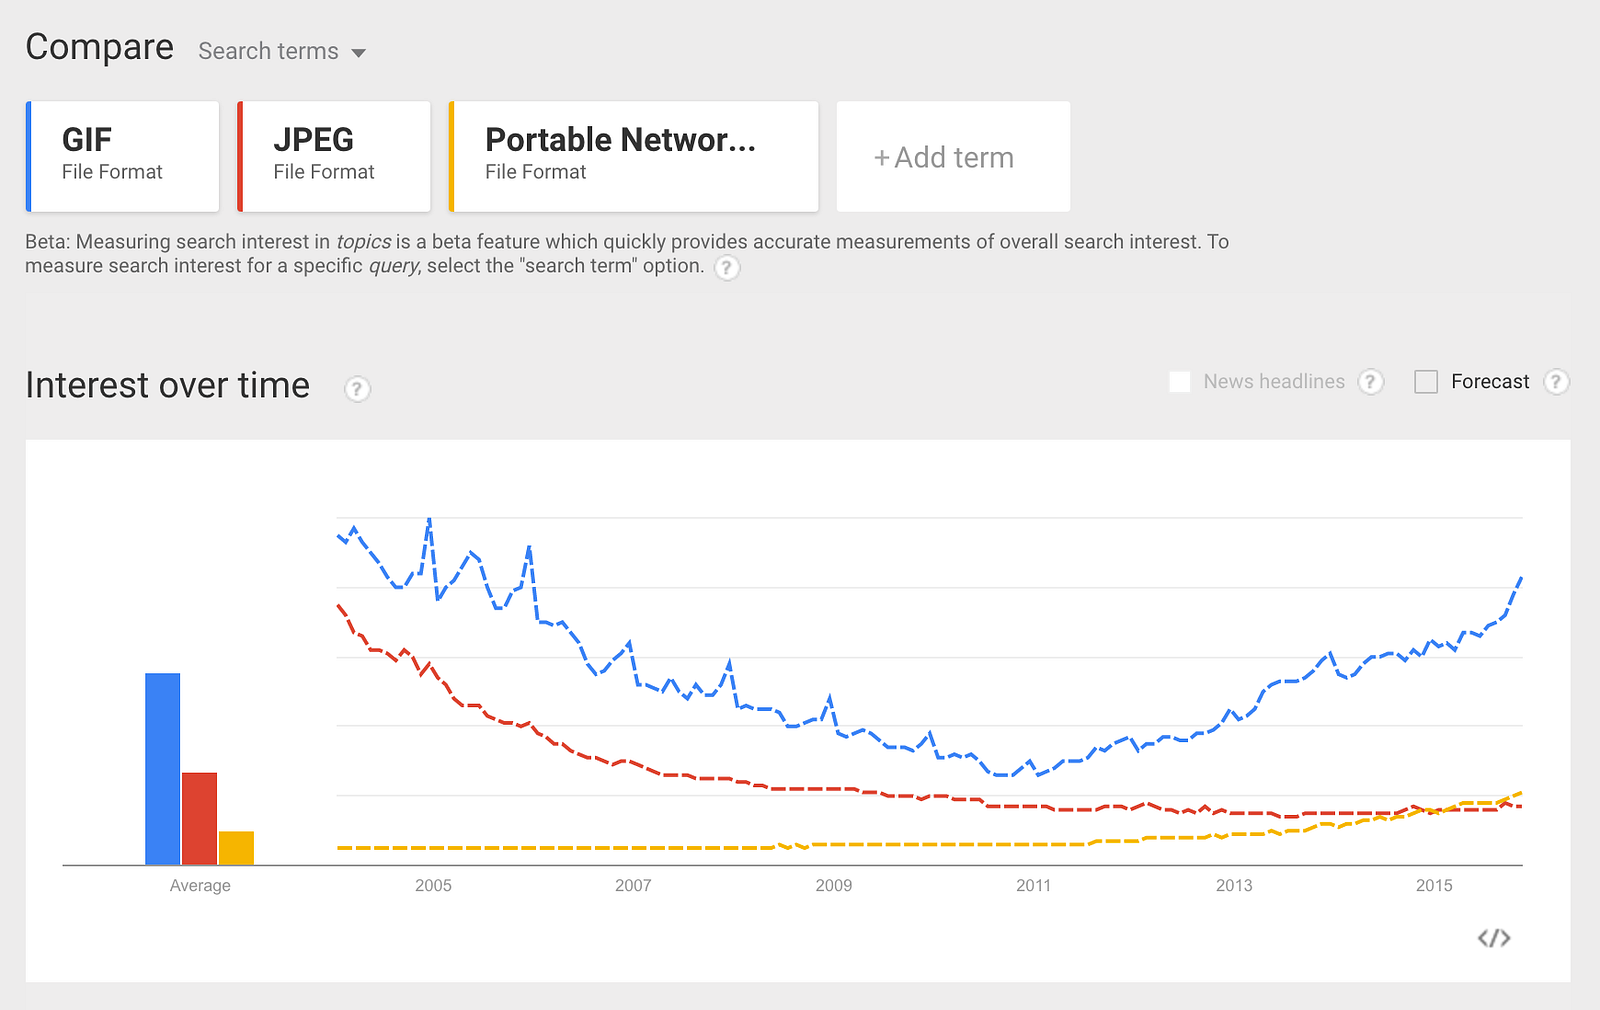The height and width of the screenshot is (1010, 1600).
Task: Click the 2011 label on time axis
Action: [1033, 885]
